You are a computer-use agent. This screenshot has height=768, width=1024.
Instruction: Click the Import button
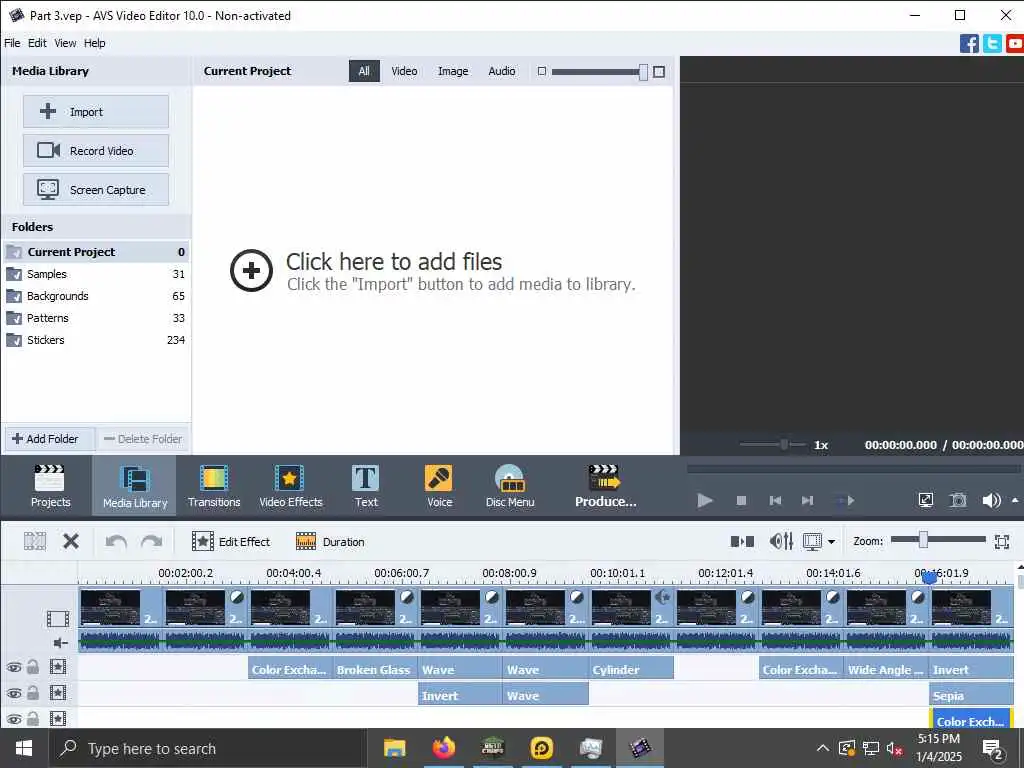coord(96,112)
